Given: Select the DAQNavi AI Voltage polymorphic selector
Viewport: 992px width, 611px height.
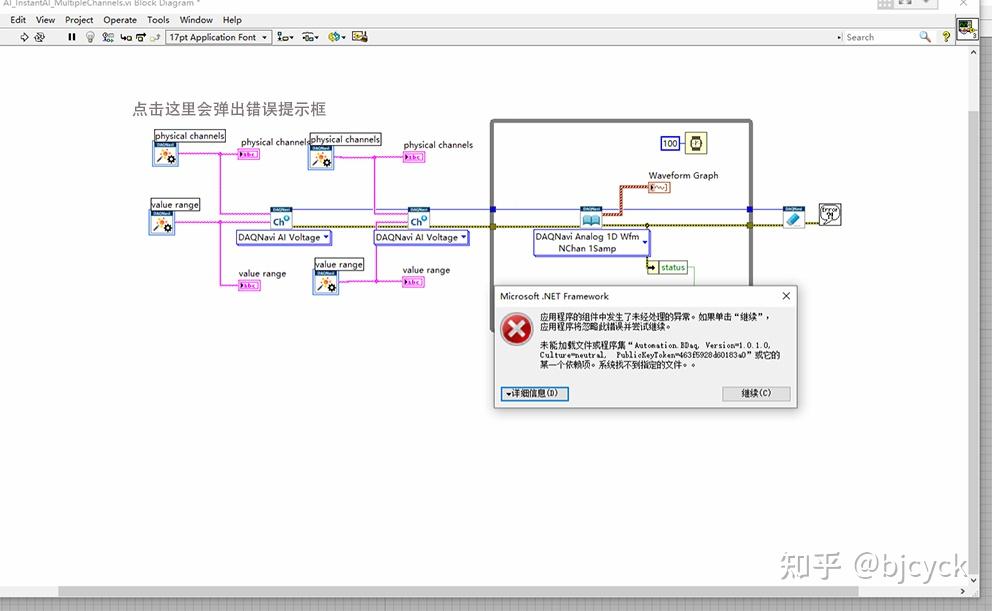Looking at the screenshot, I should [x=281, y=237].
